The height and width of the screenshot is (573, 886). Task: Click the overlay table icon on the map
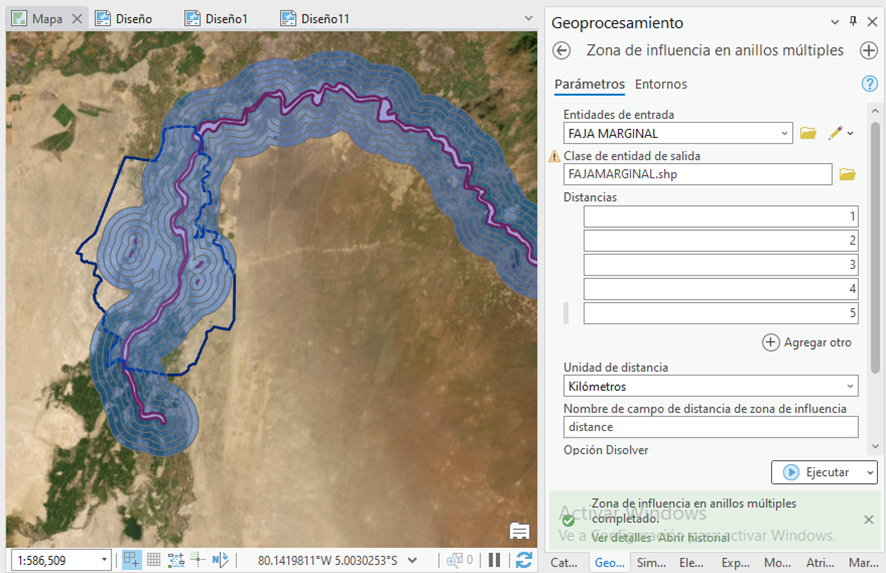pos(519,531)
